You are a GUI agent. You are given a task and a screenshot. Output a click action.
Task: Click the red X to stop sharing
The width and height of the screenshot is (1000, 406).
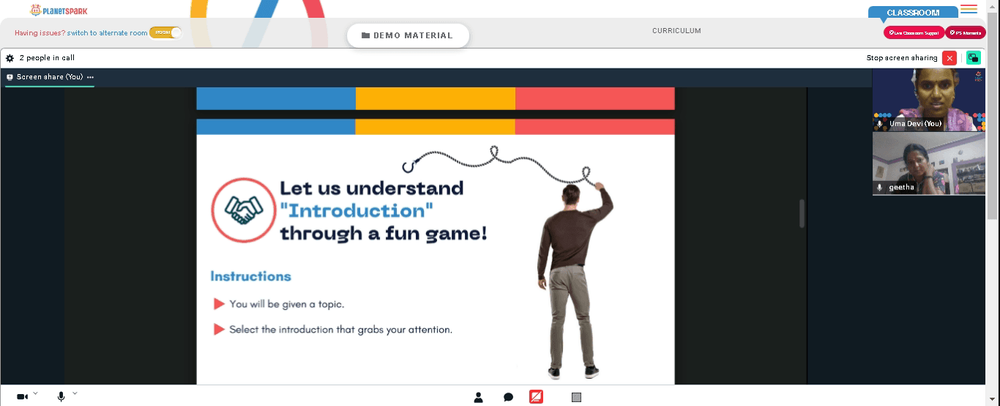[x=950, y=58]
